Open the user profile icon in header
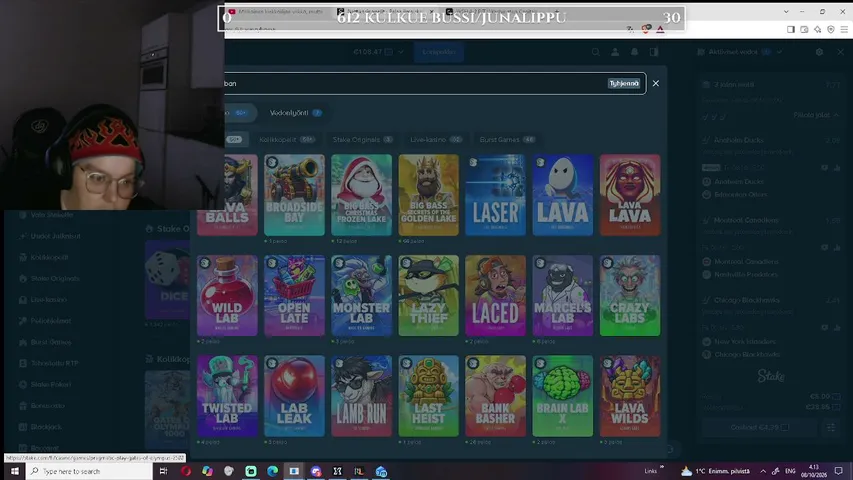Screen dimensions: 853x480 point(615,52)
